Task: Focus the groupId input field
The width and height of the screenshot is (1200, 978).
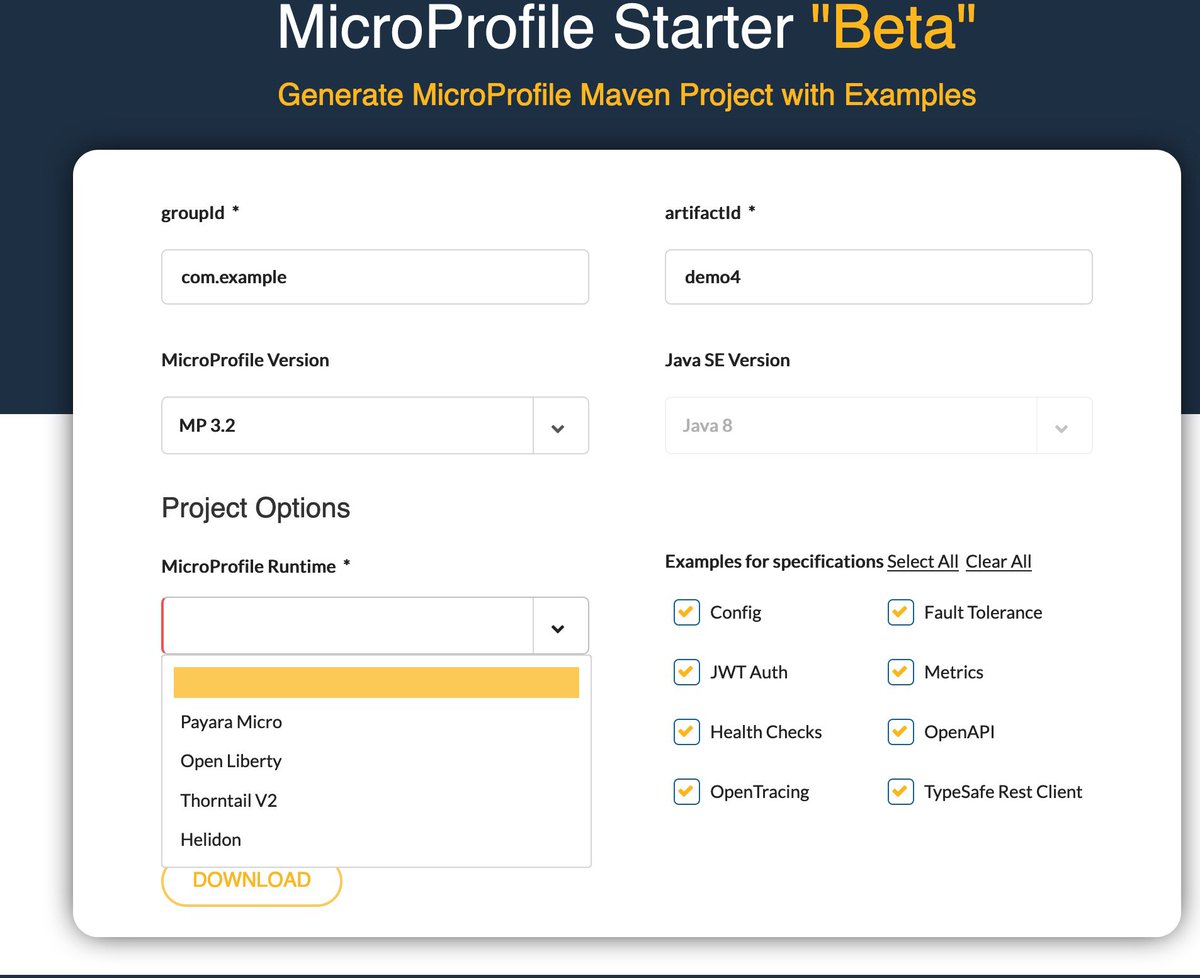Action: 375,277
